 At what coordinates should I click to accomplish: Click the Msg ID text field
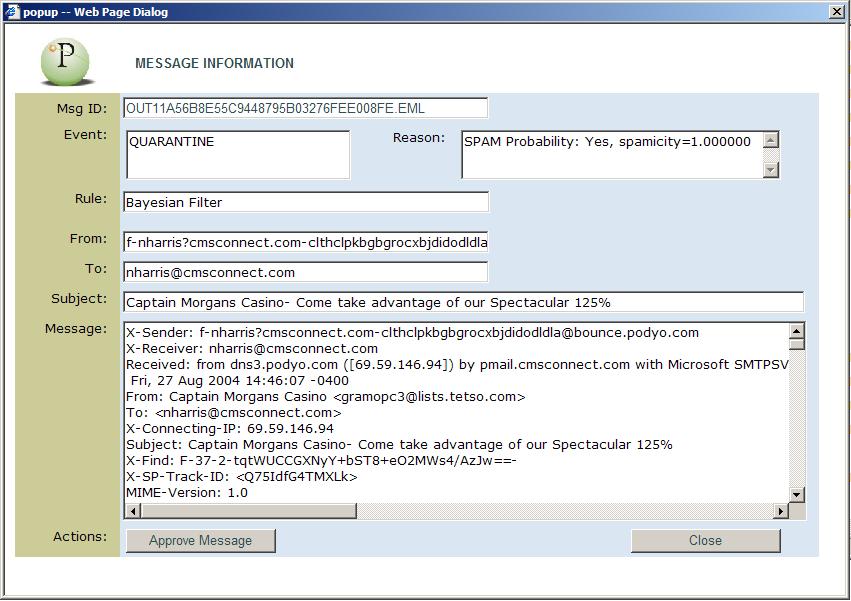(306, 108)
